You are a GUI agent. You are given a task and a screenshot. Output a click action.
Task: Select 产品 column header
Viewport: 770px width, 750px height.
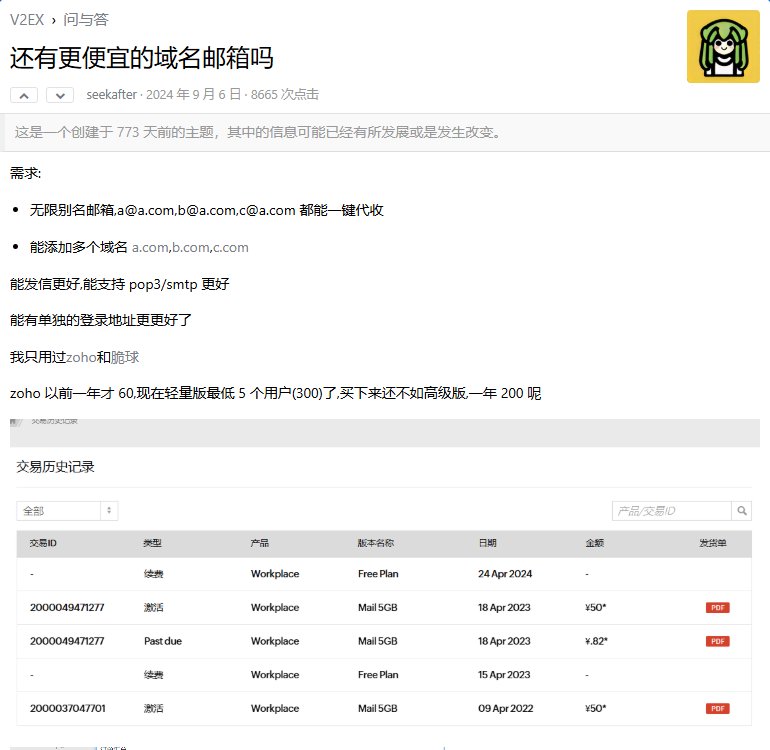(x=259, y=543)
